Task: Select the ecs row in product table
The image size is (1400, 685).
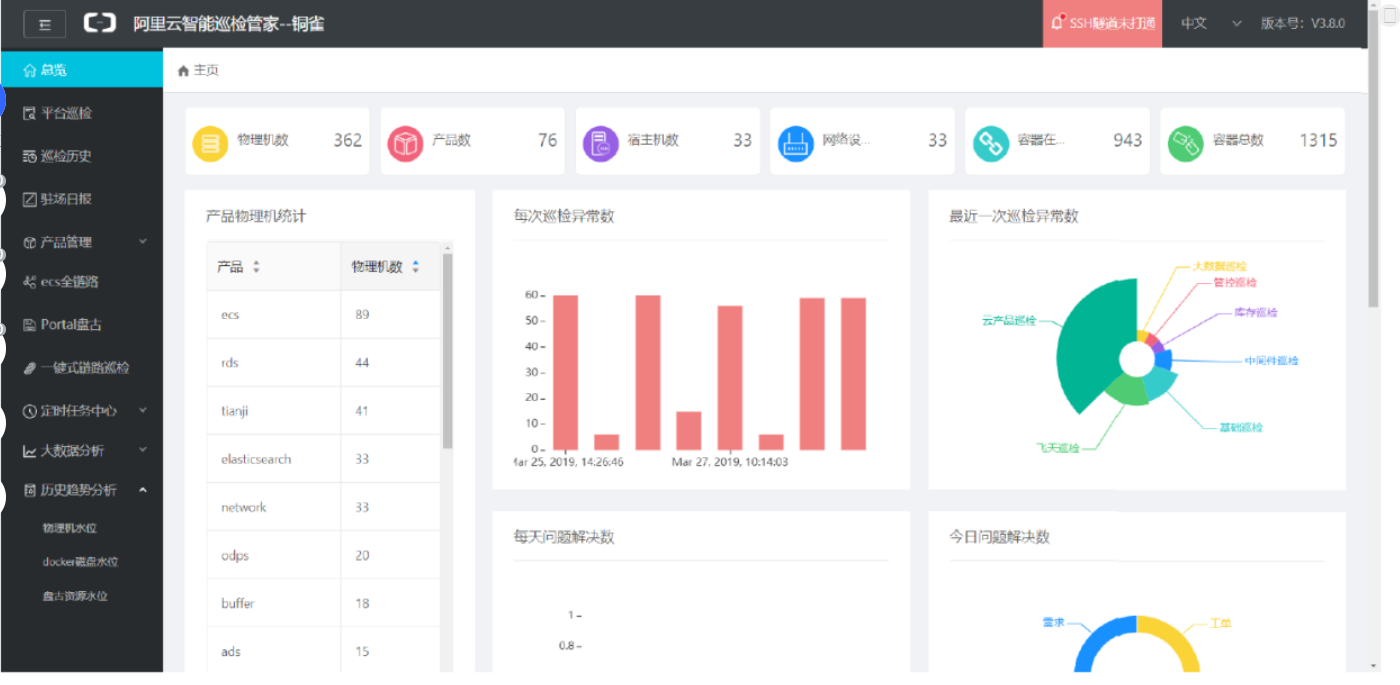Action: pos(324,315)
